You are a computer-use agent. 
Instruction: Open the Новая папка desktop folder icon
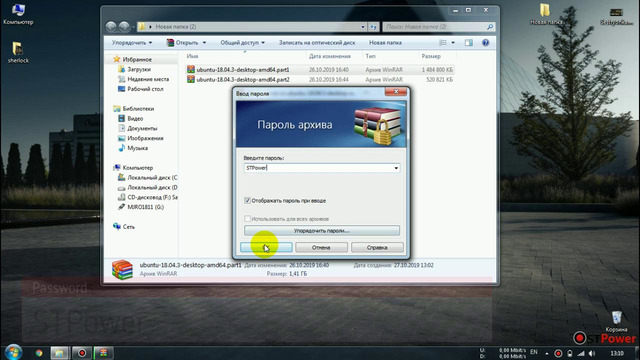tap(545, 15)
